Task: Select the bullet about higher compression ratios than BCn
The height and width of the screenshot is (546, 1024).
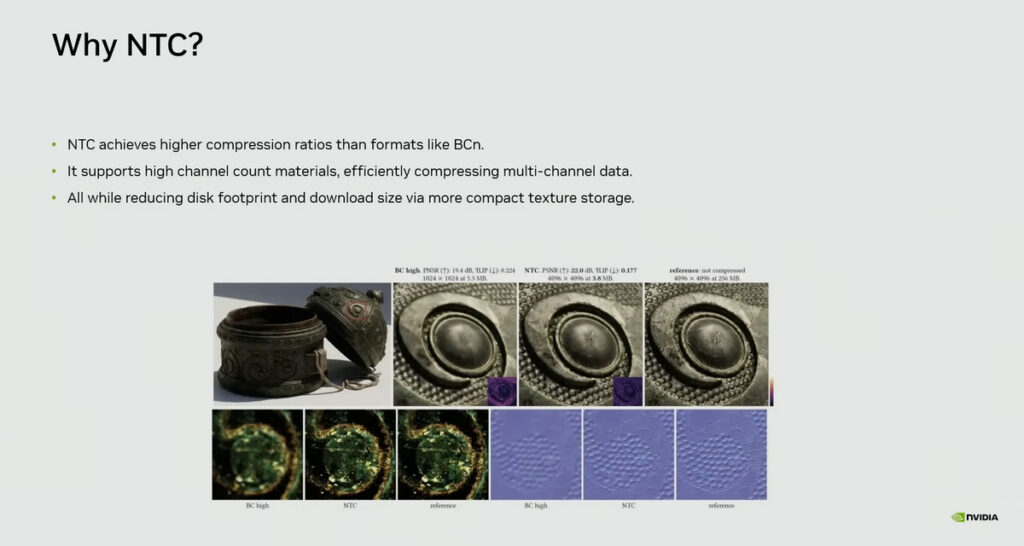Action: [275, 144]
